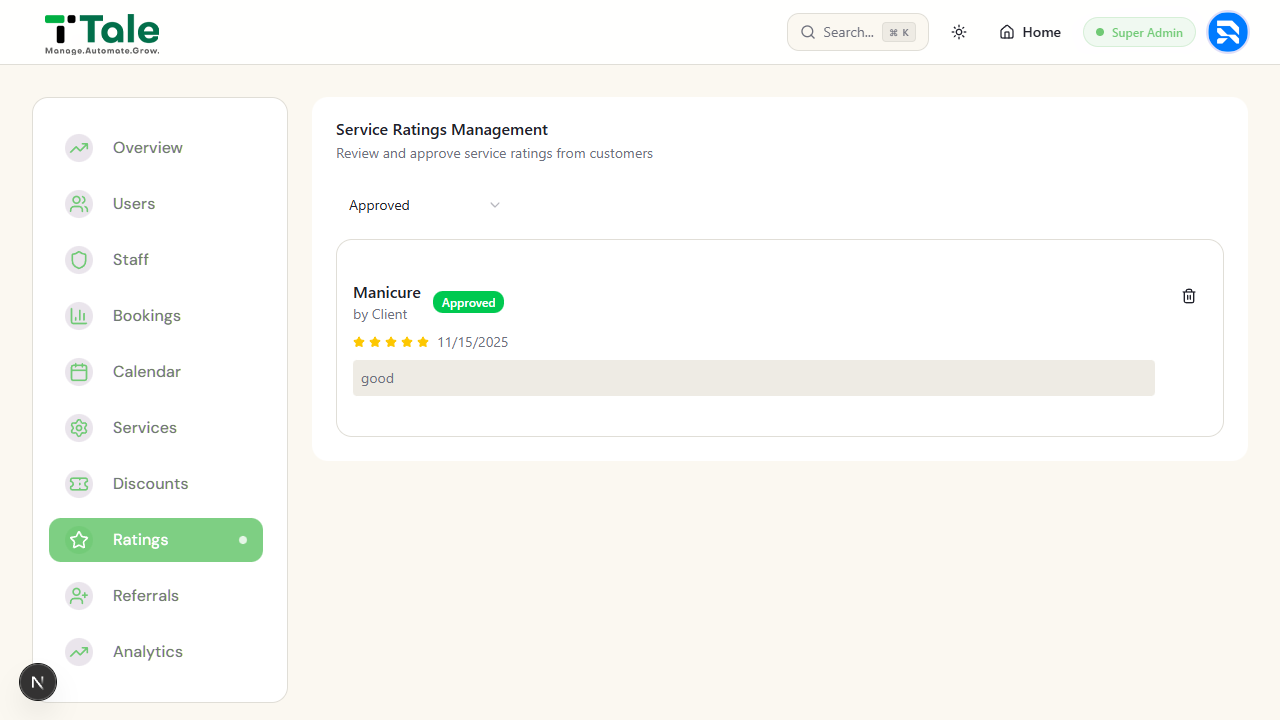Click the Users people icon in sidebar
This screenshot has height=720, width=1280.
(x=79, y=204)
